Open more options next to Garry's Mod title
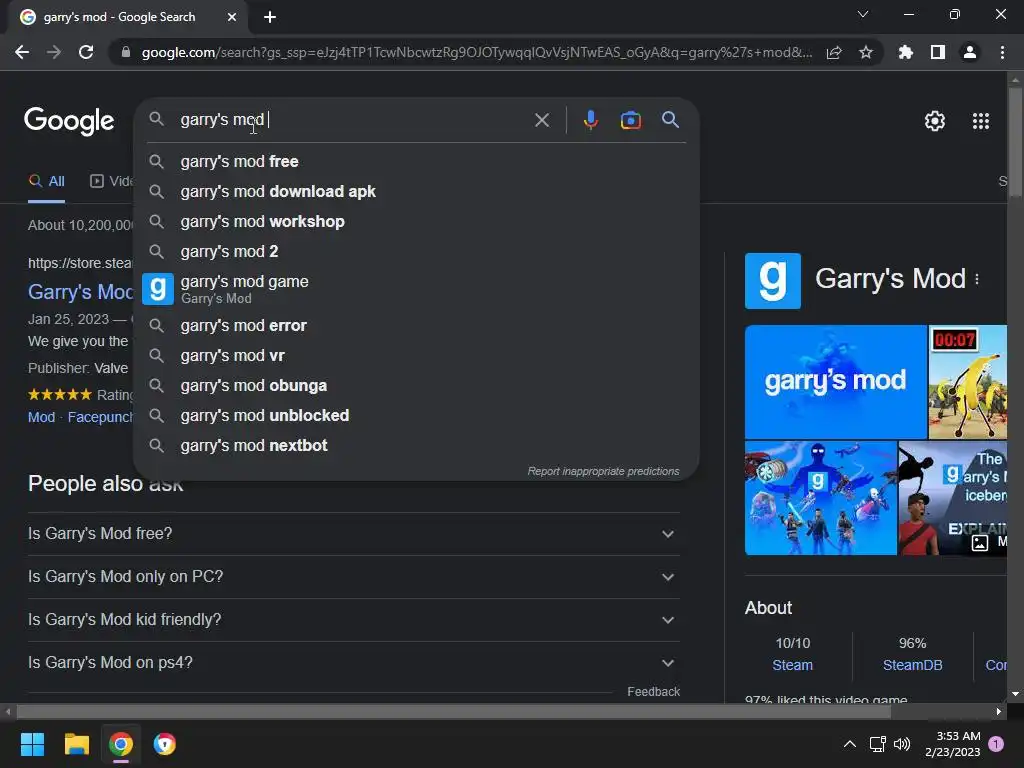This screenshot has width=1024, height=768. pyautogui.click(x=977, y=280)
